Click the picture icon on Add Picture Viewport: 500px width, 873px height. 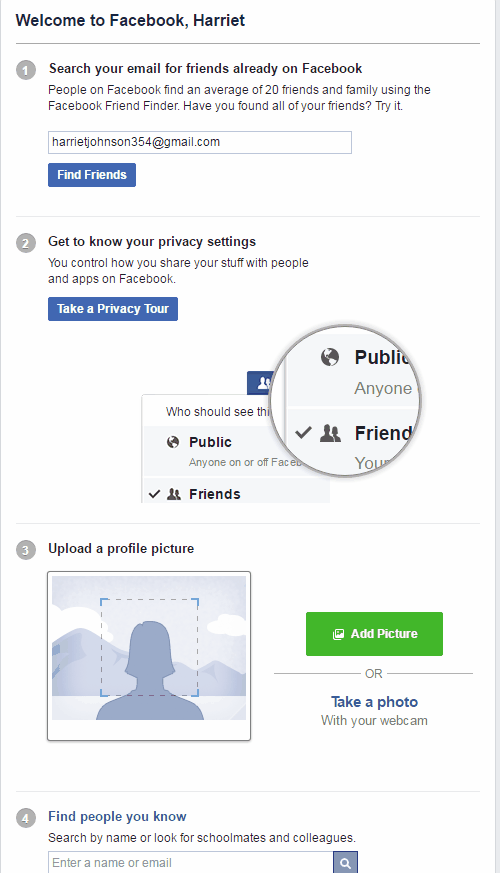click(x=338, y=634)
